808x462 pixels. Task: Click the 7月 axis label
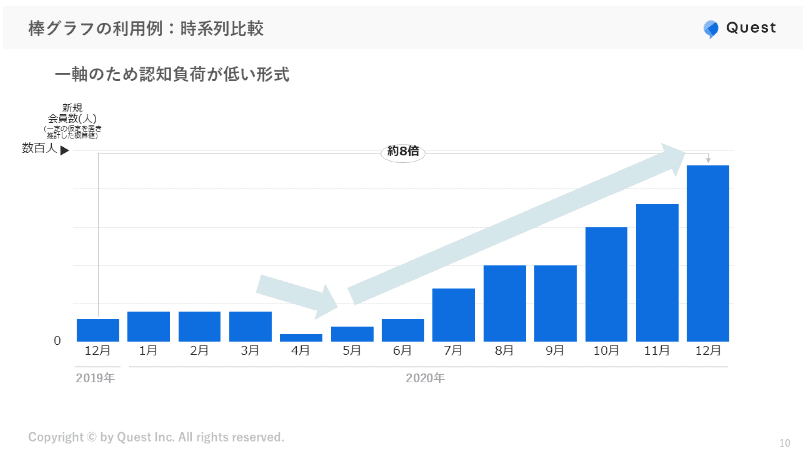pyautogui.click(x=453, y=351)
